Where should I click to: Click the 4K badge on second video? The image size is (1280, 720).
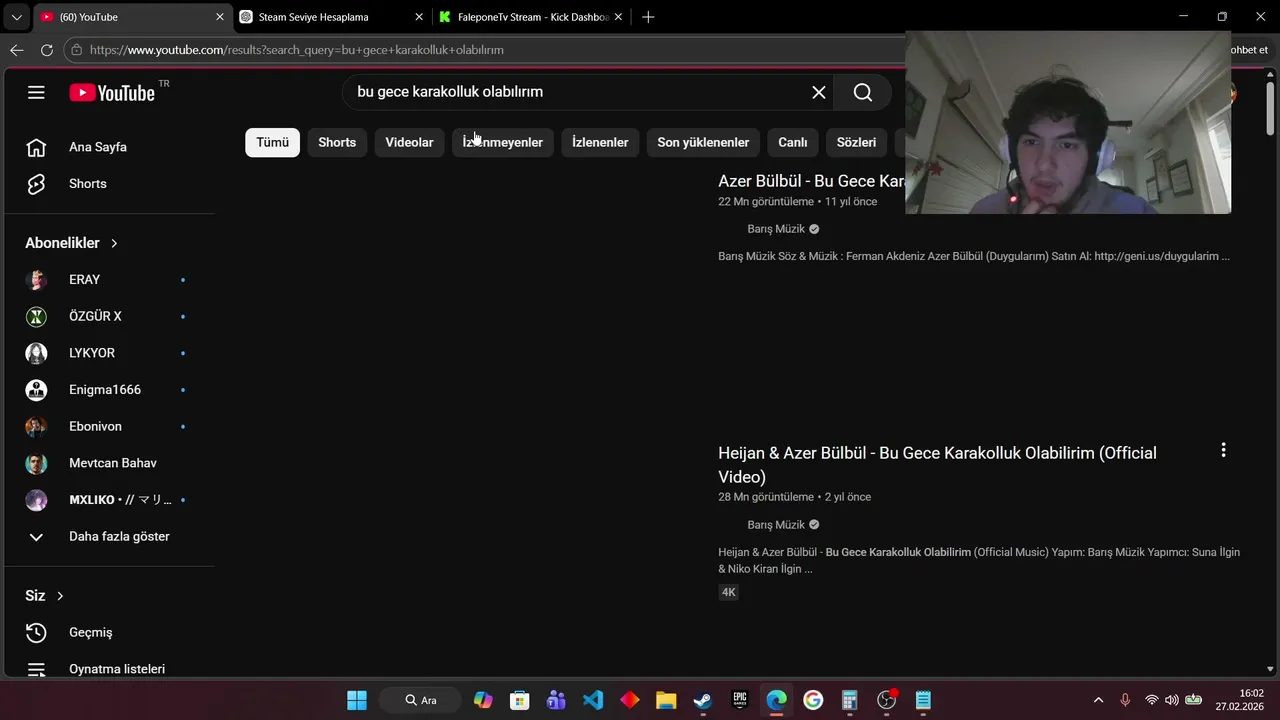tap(728, 592)
